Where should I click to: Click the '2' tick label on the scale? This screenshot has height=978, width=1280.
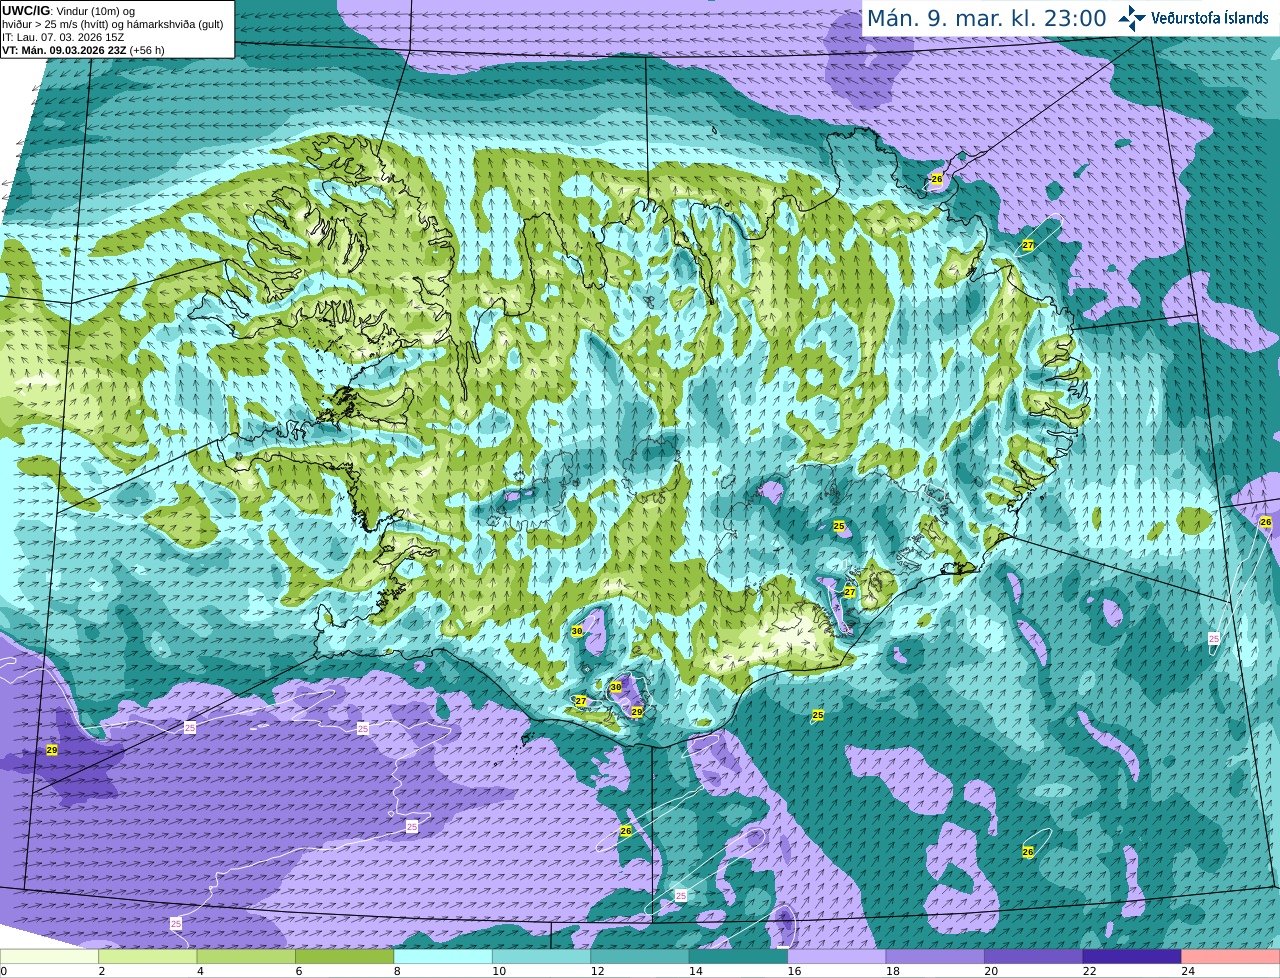pyautogui.click(x=101, y=971)
